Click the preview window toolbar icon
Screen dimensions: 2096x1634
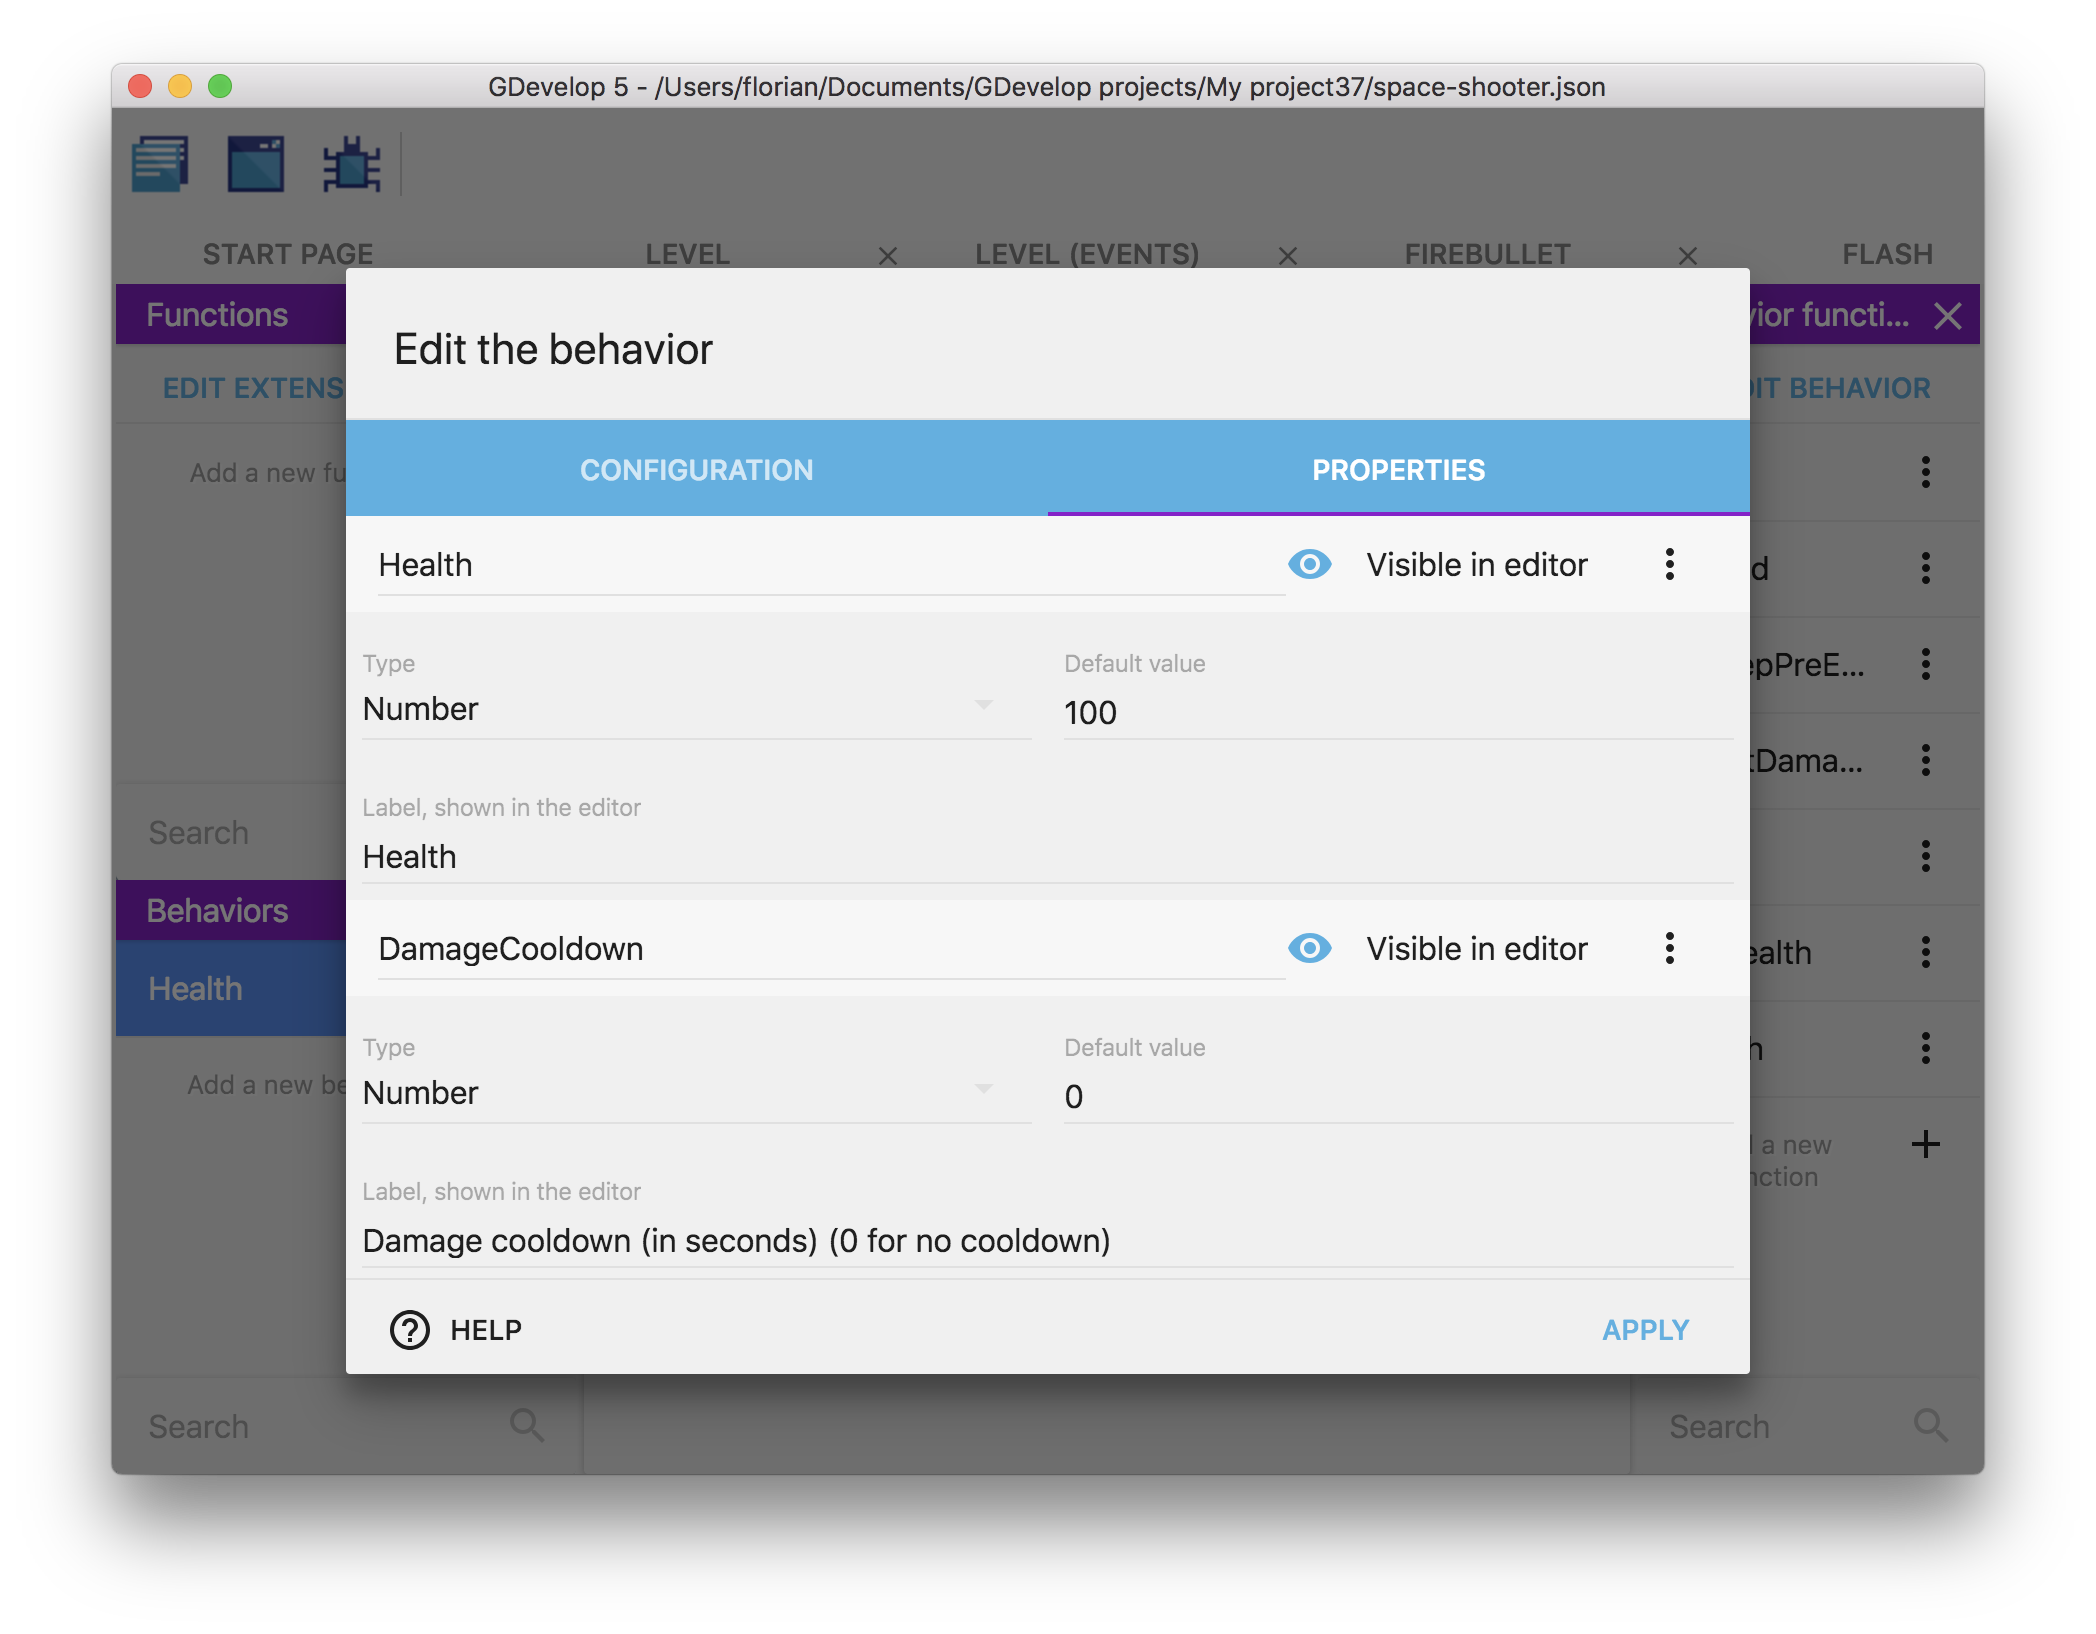256,164
